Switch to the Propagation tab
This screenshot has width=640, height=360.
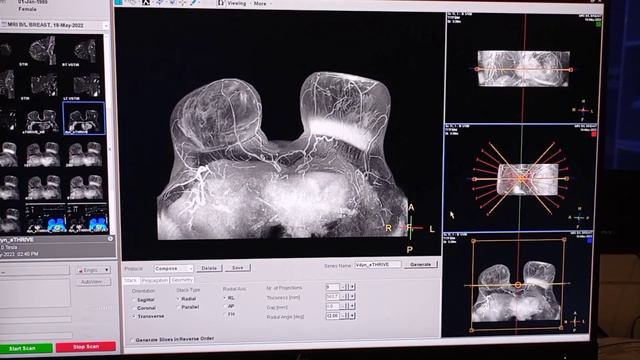(155, 280)
